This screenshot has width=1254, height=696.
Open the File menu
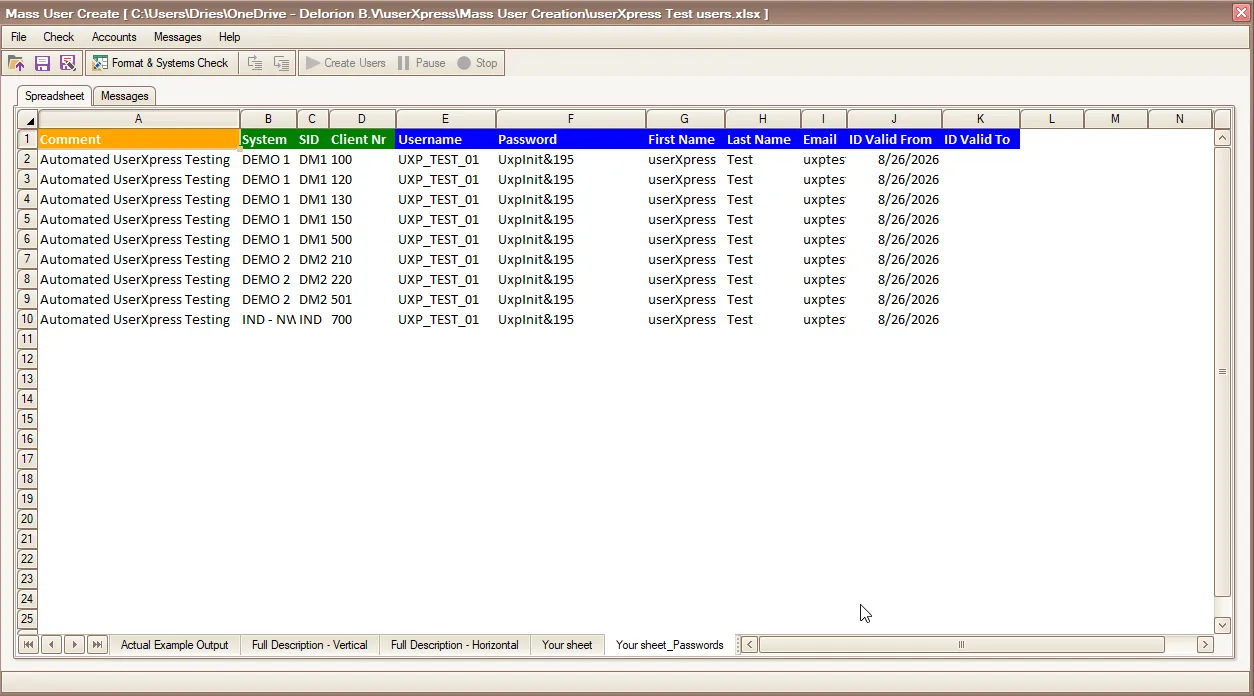point(19,37)
